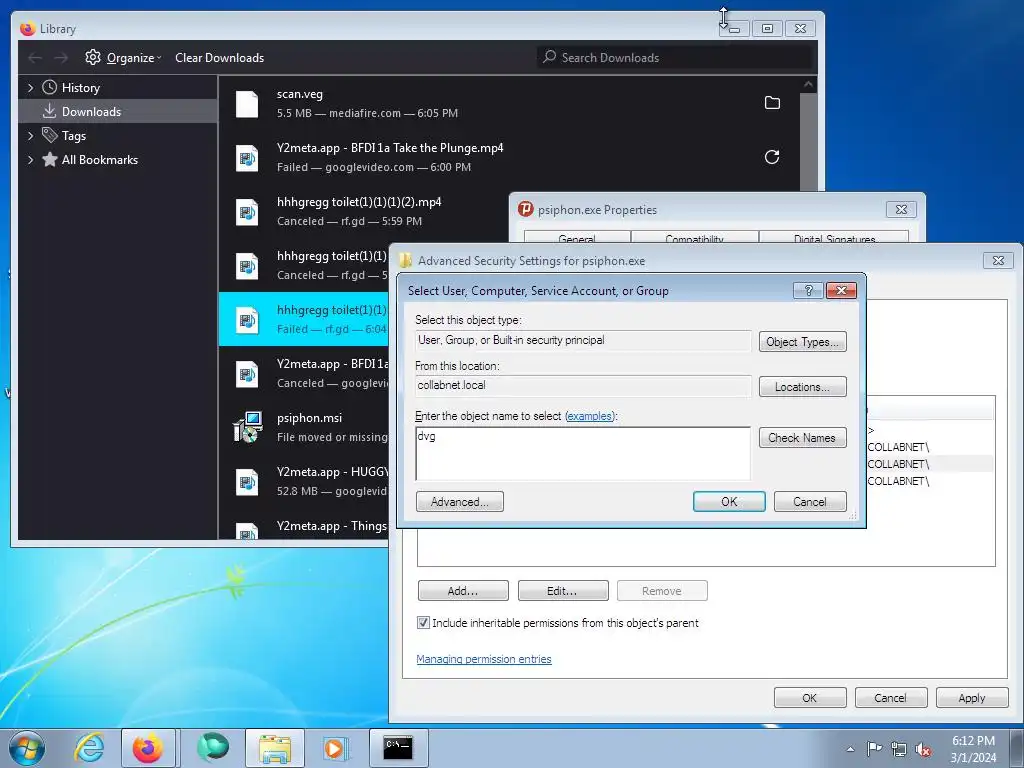Select History in Library sidebar

click(x=80, y=88)
